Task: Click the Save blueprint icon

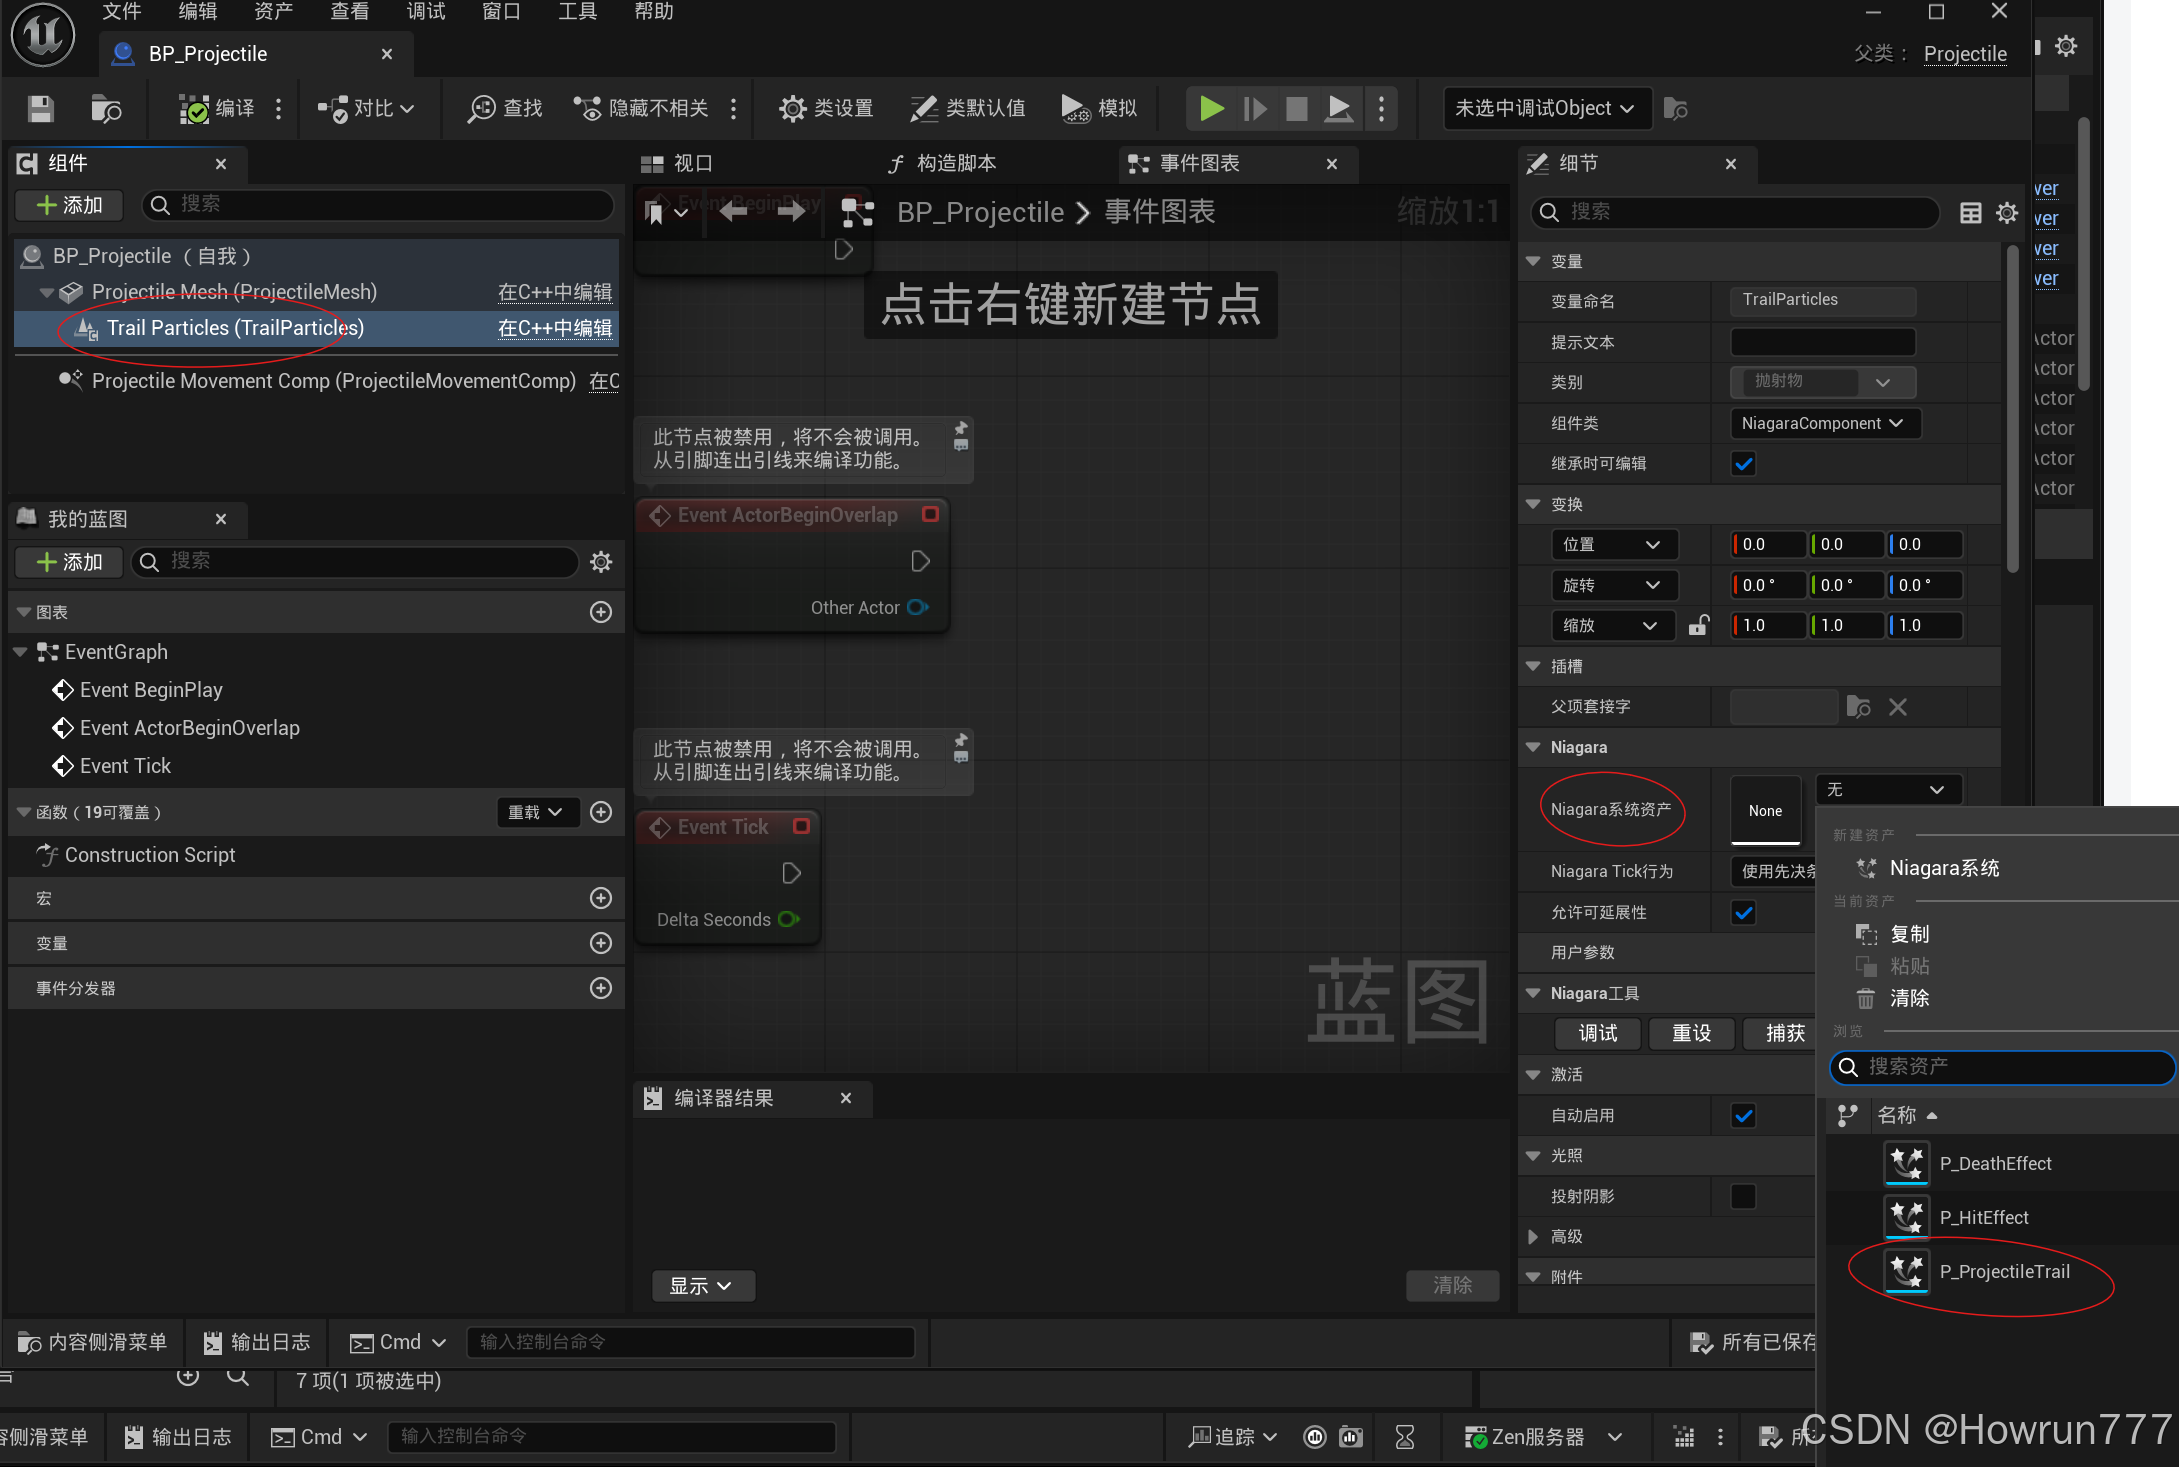Action: (40, 109)
